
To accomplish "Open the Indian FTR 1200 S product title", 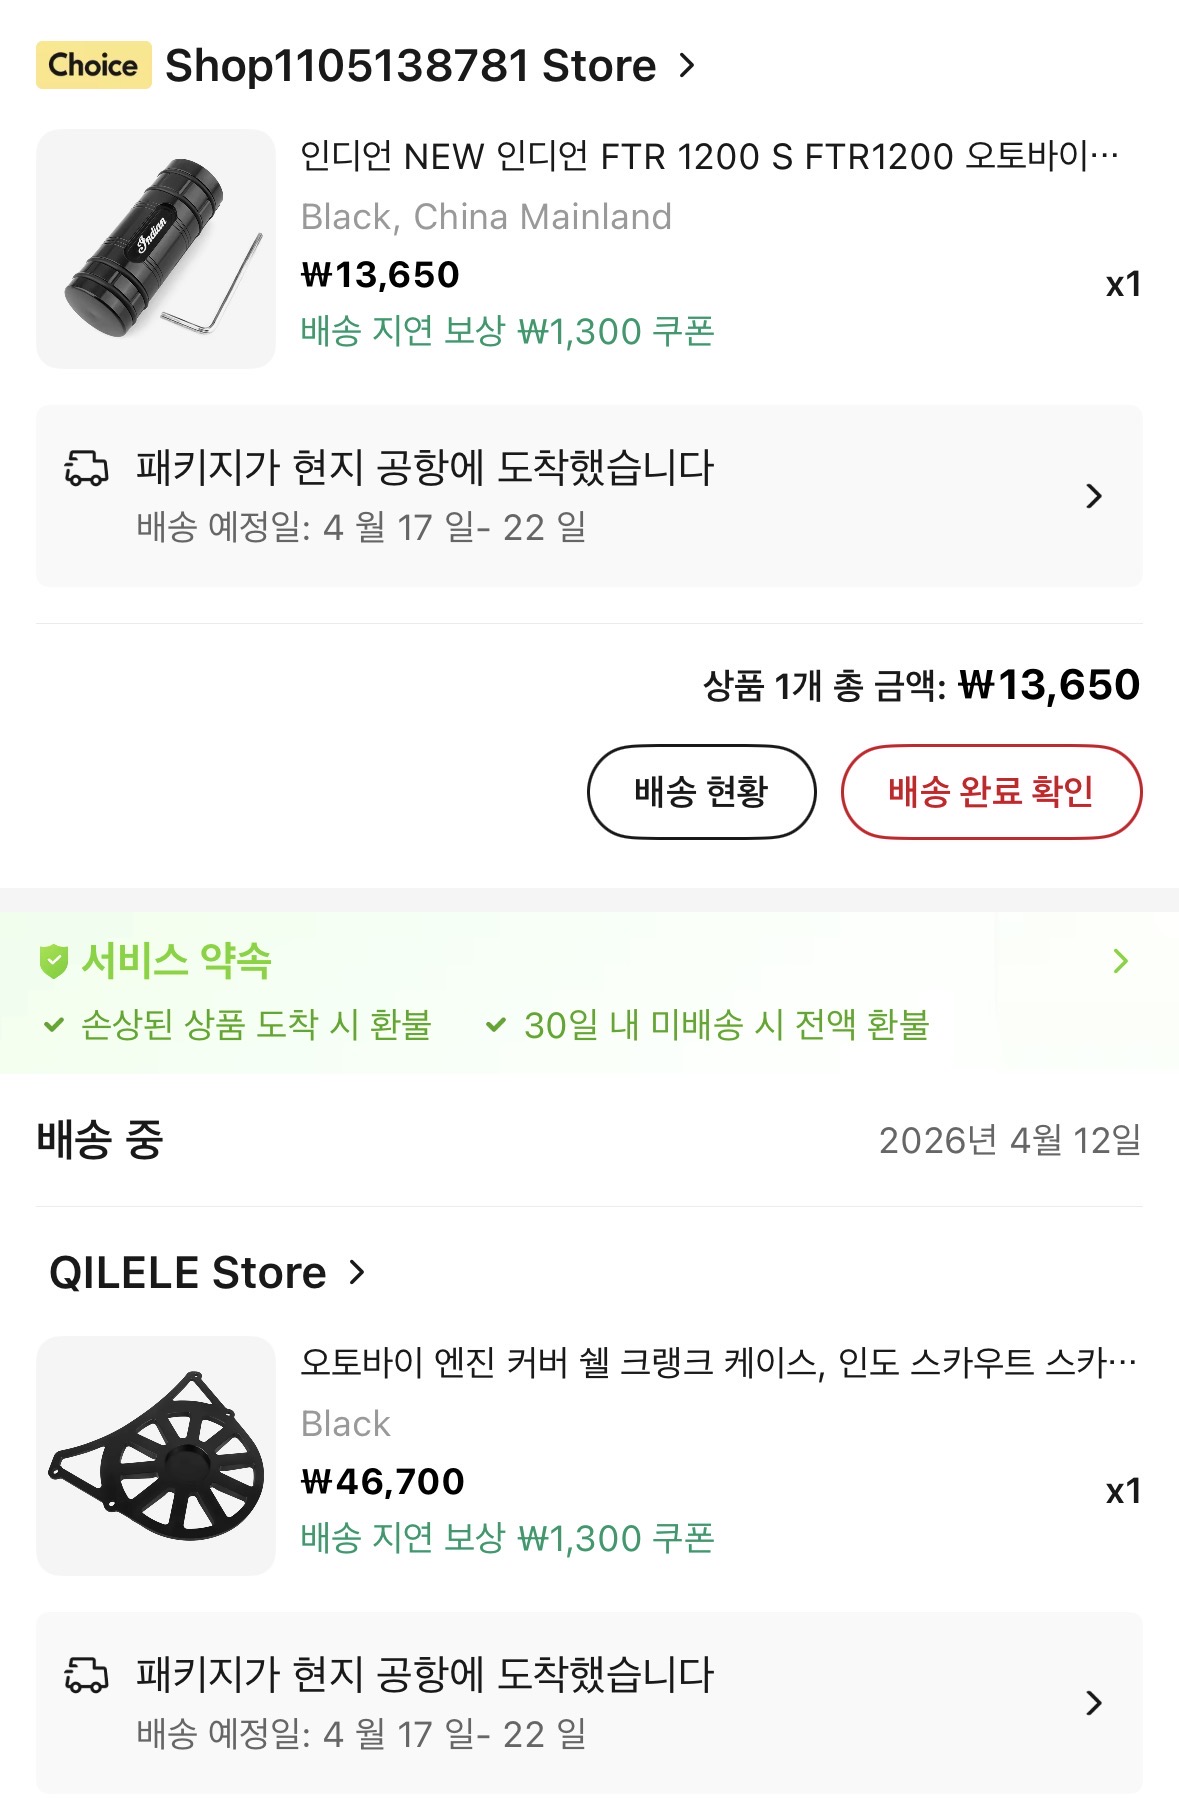I will [x=709, y=156].
